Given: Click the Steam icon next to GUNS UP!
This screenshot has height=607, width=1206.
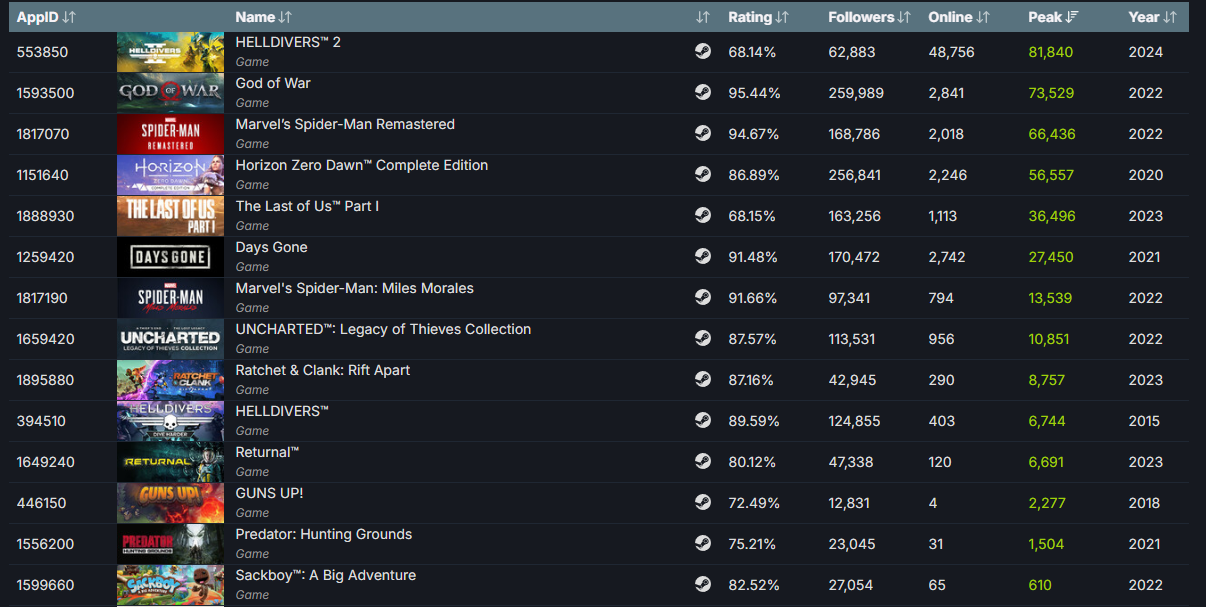Looking at the screenshot, I should (703, 502).
